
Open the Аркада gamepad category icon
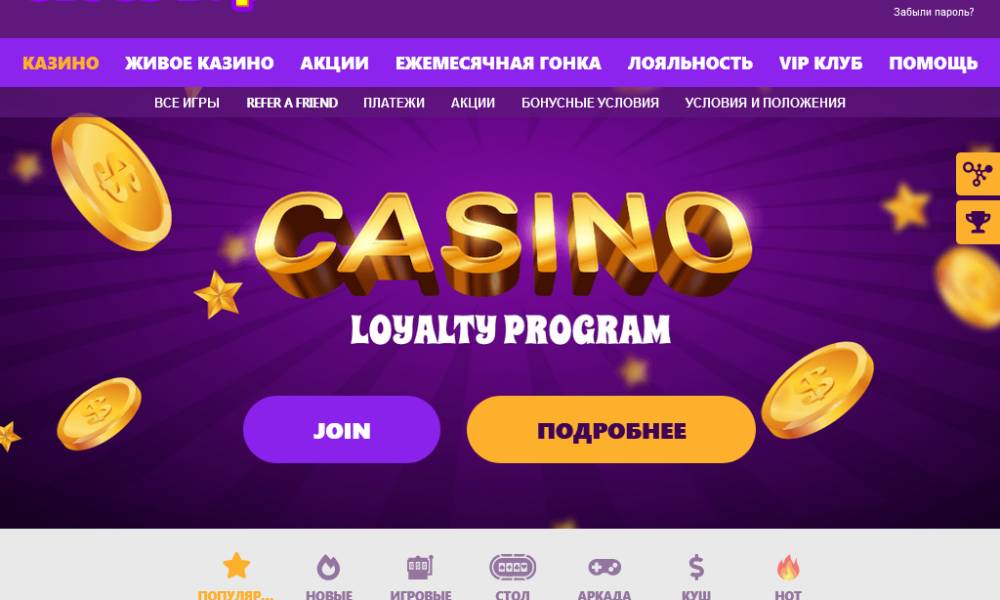pos(604,567)
